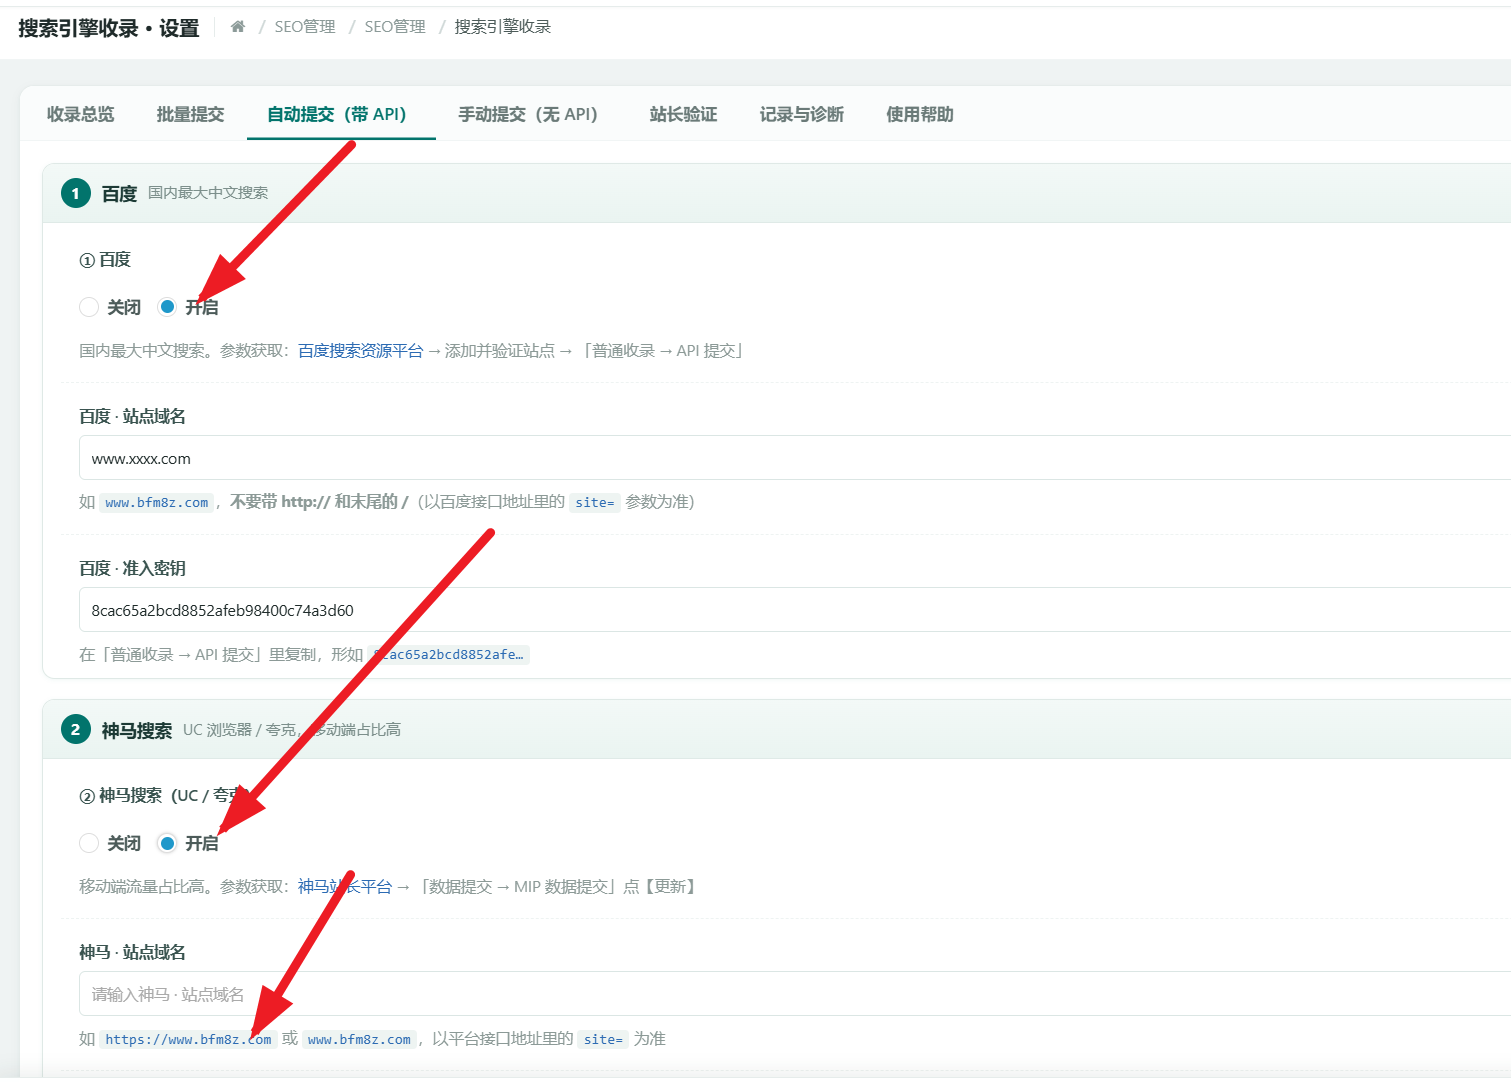Screen dimensions: 1511x1082
Task: Click the 百度·站点域名 input field
Action: click(x=795, y=458)
